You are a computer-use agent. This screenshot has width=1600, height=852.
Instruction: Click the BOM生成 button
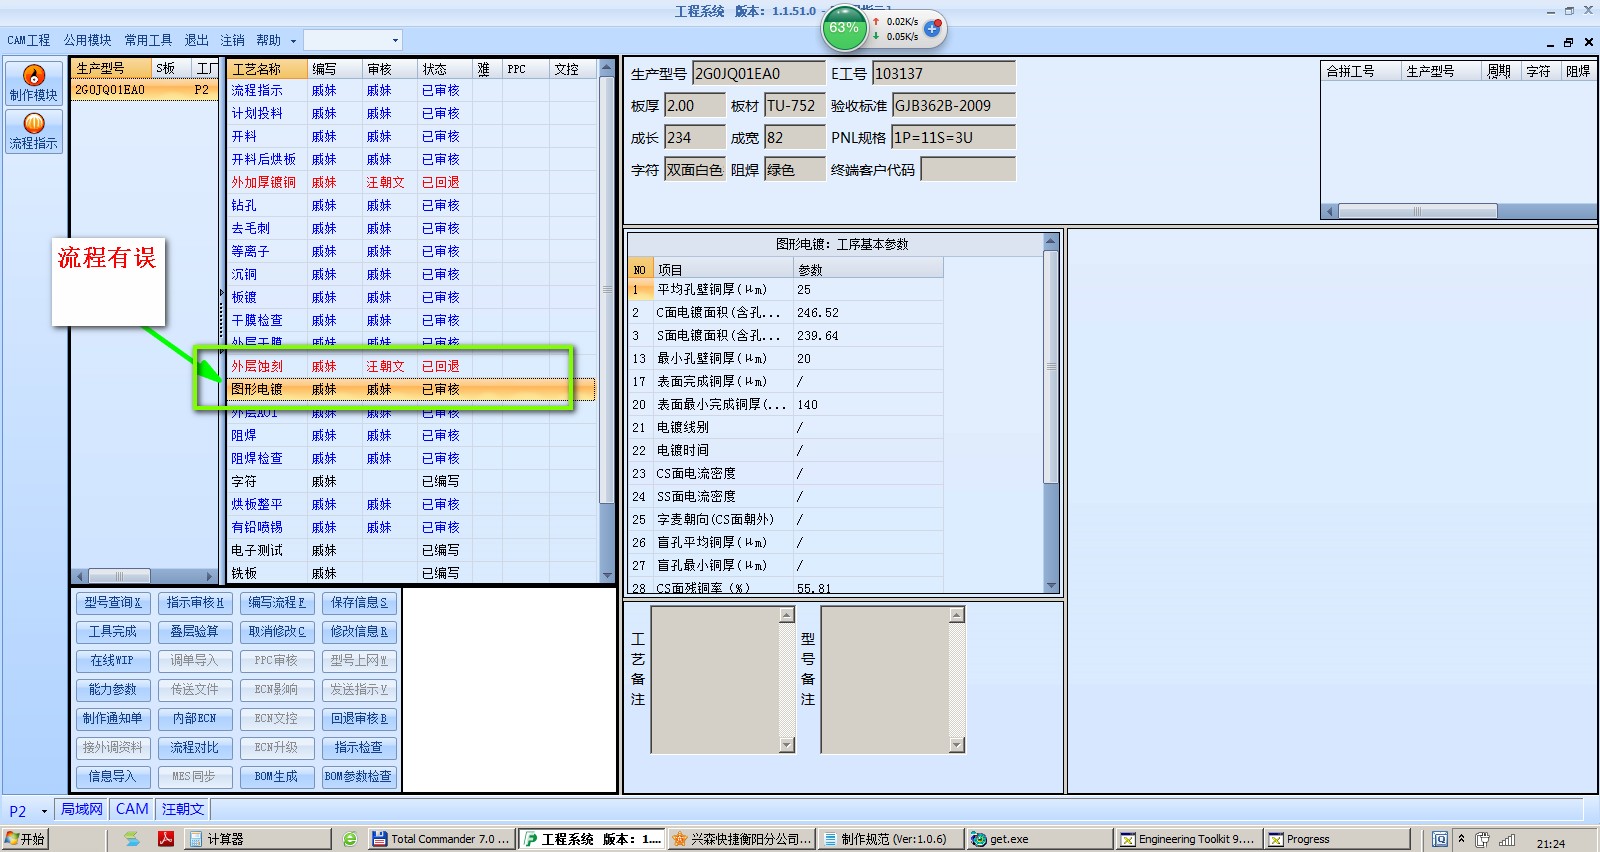pos(277,777)
